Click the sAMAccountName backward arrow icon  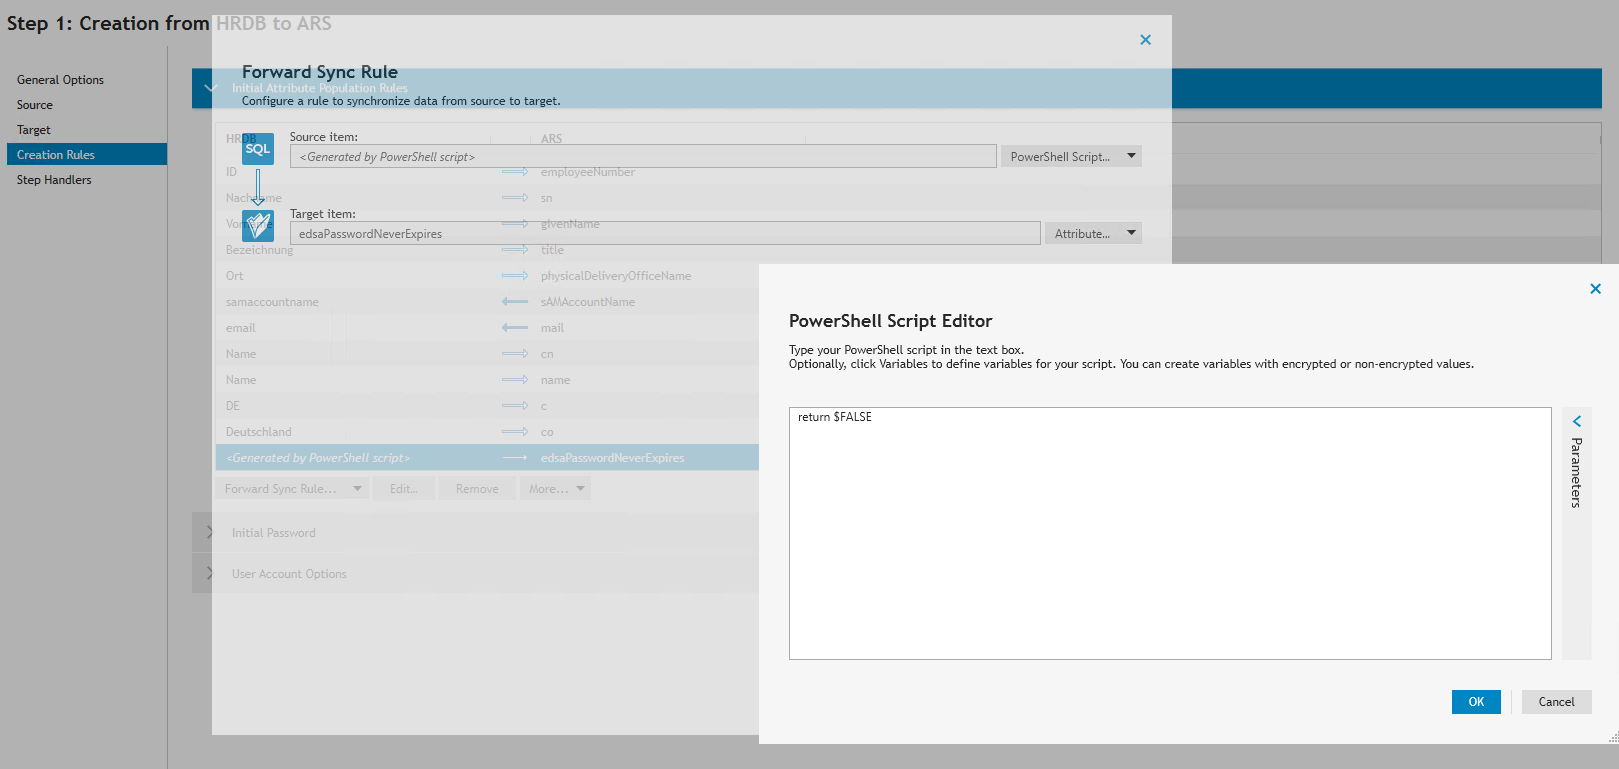pos(515,302)
